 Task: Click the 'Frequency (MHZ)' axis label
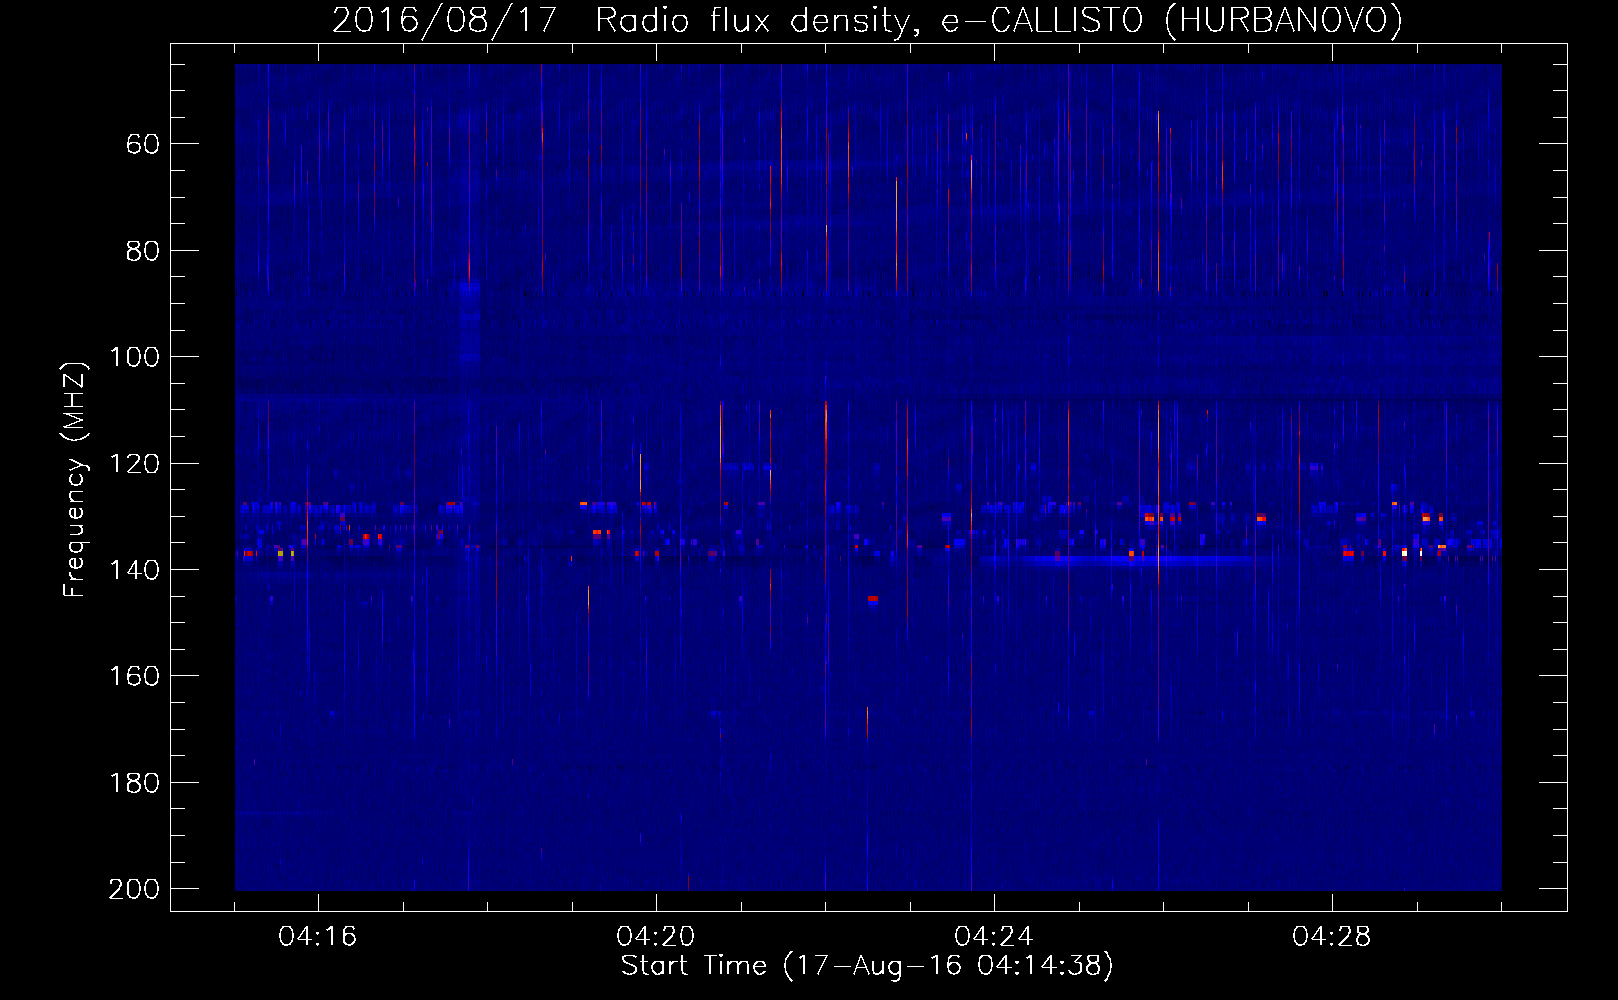click(x=75, y=479)
